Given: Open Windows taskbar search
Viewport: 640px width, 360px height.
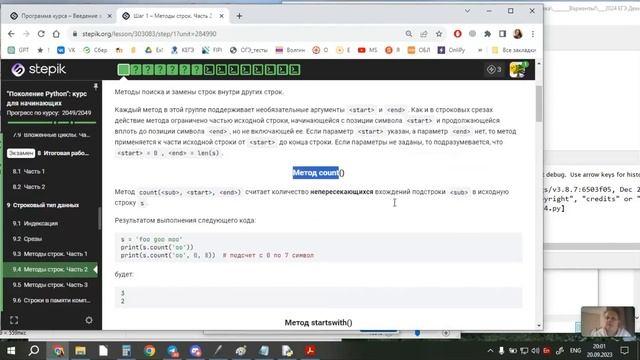Looking at the screenshot, I should tap(34, 351).
